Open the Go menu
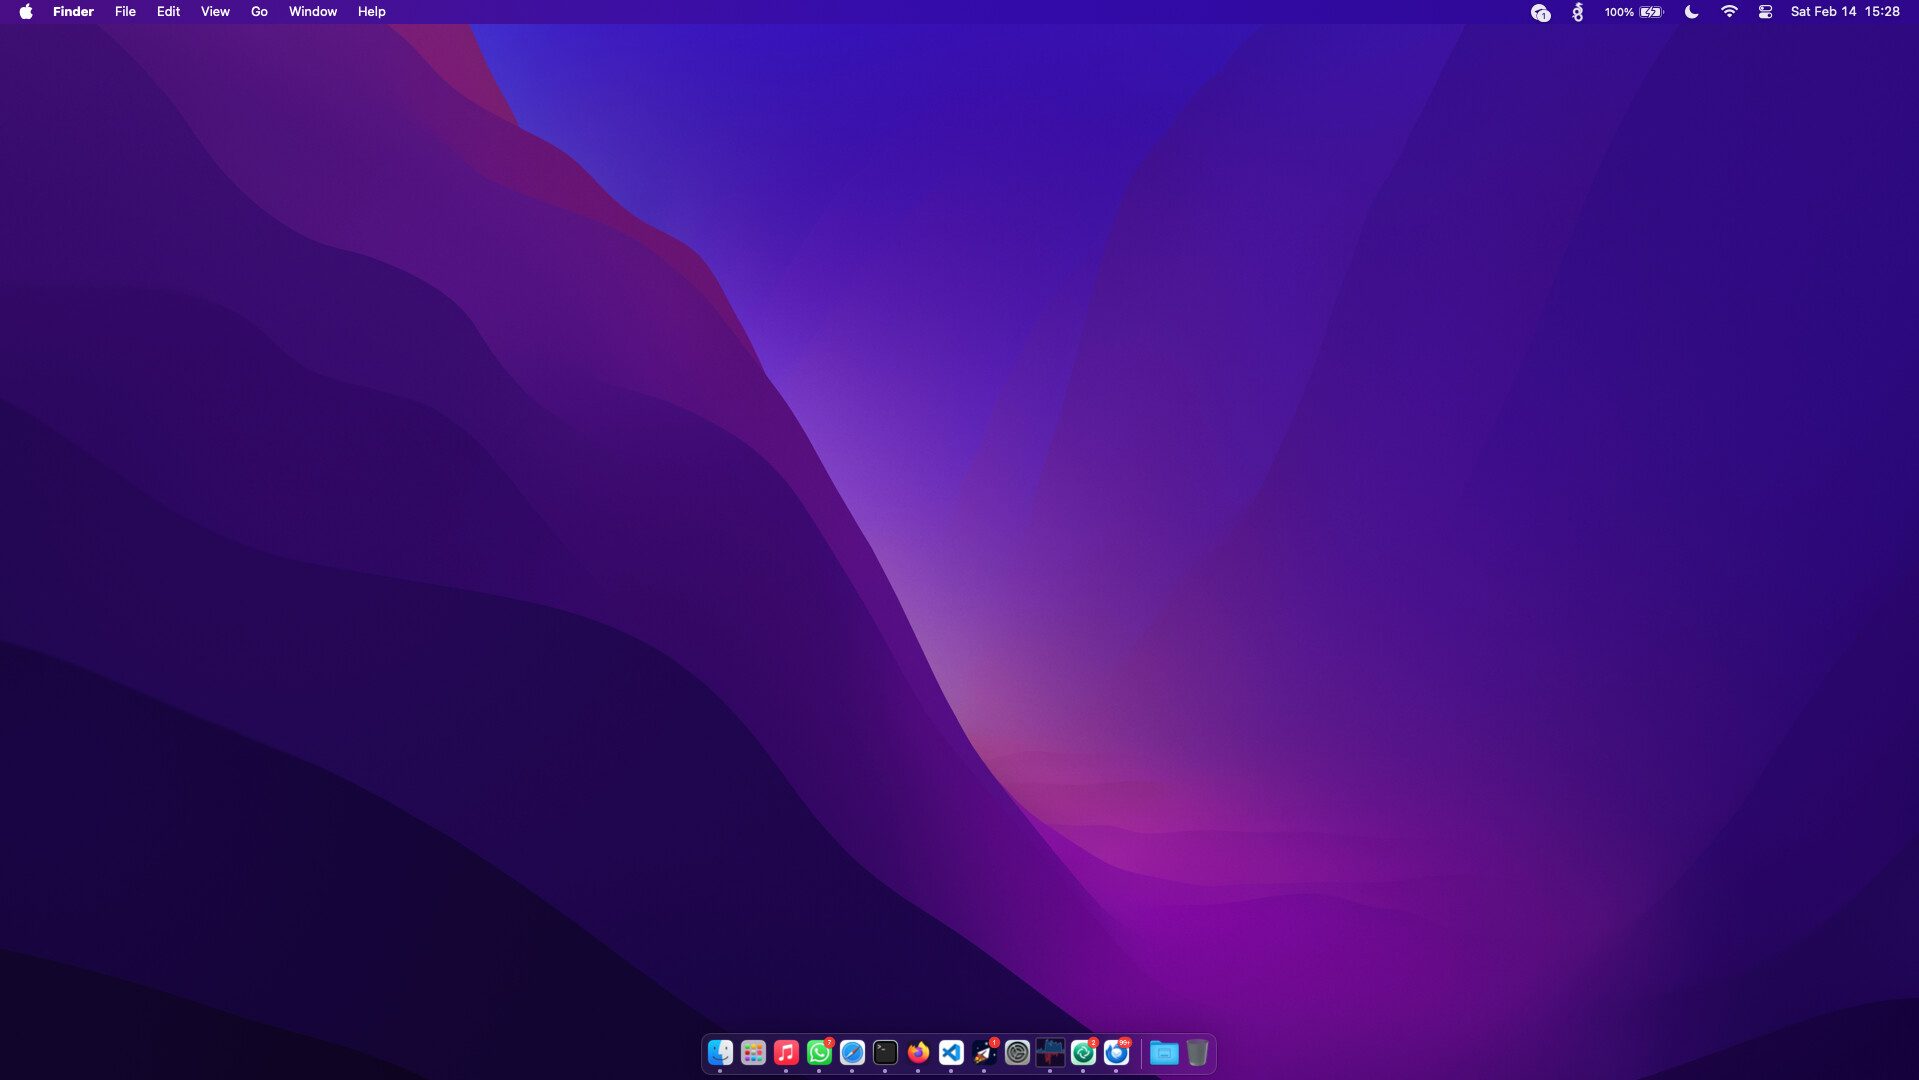1919x1080 pixels. 259,12
